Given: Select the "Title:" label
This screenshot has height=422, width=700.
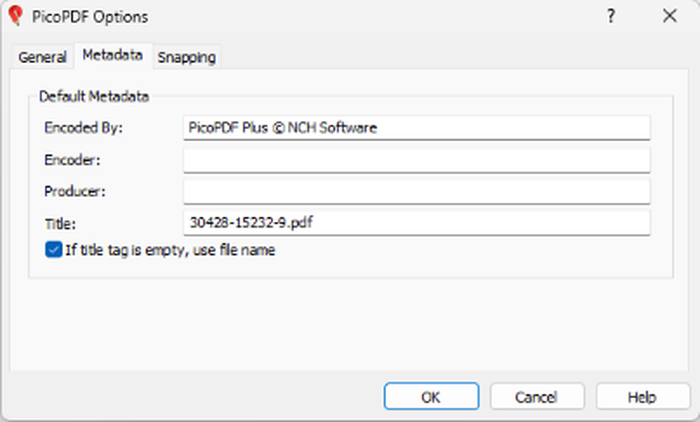Looking at the screenshot, I should pos(60,223).
